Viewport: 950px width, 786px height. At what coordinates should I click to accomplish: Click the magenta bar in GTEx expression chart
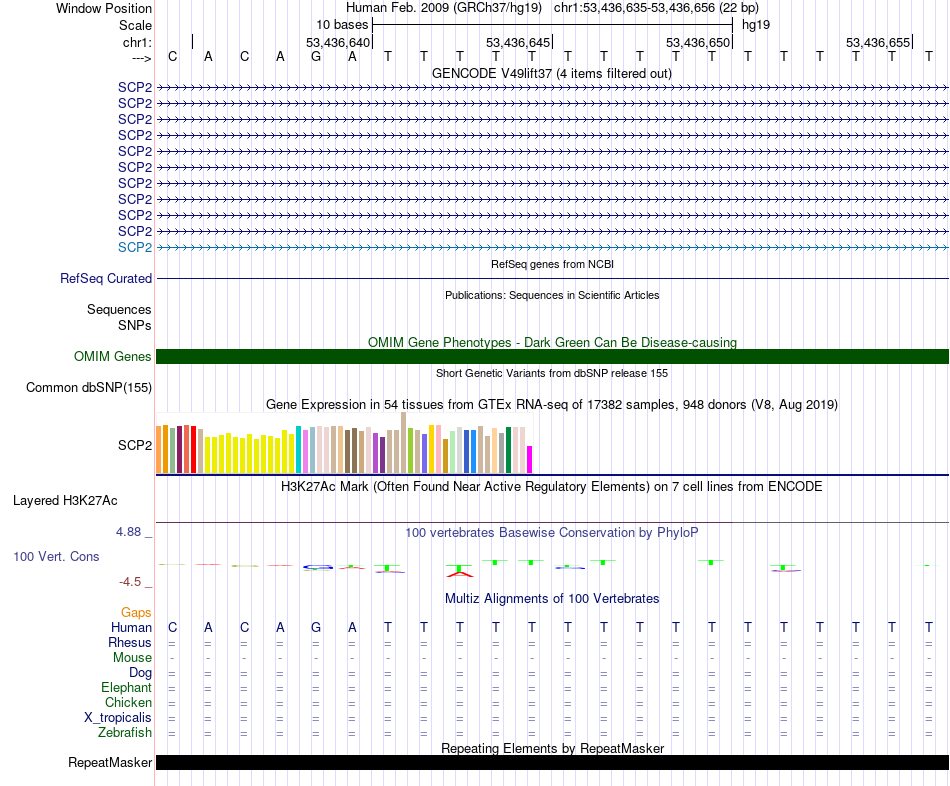tap(530, 459)
